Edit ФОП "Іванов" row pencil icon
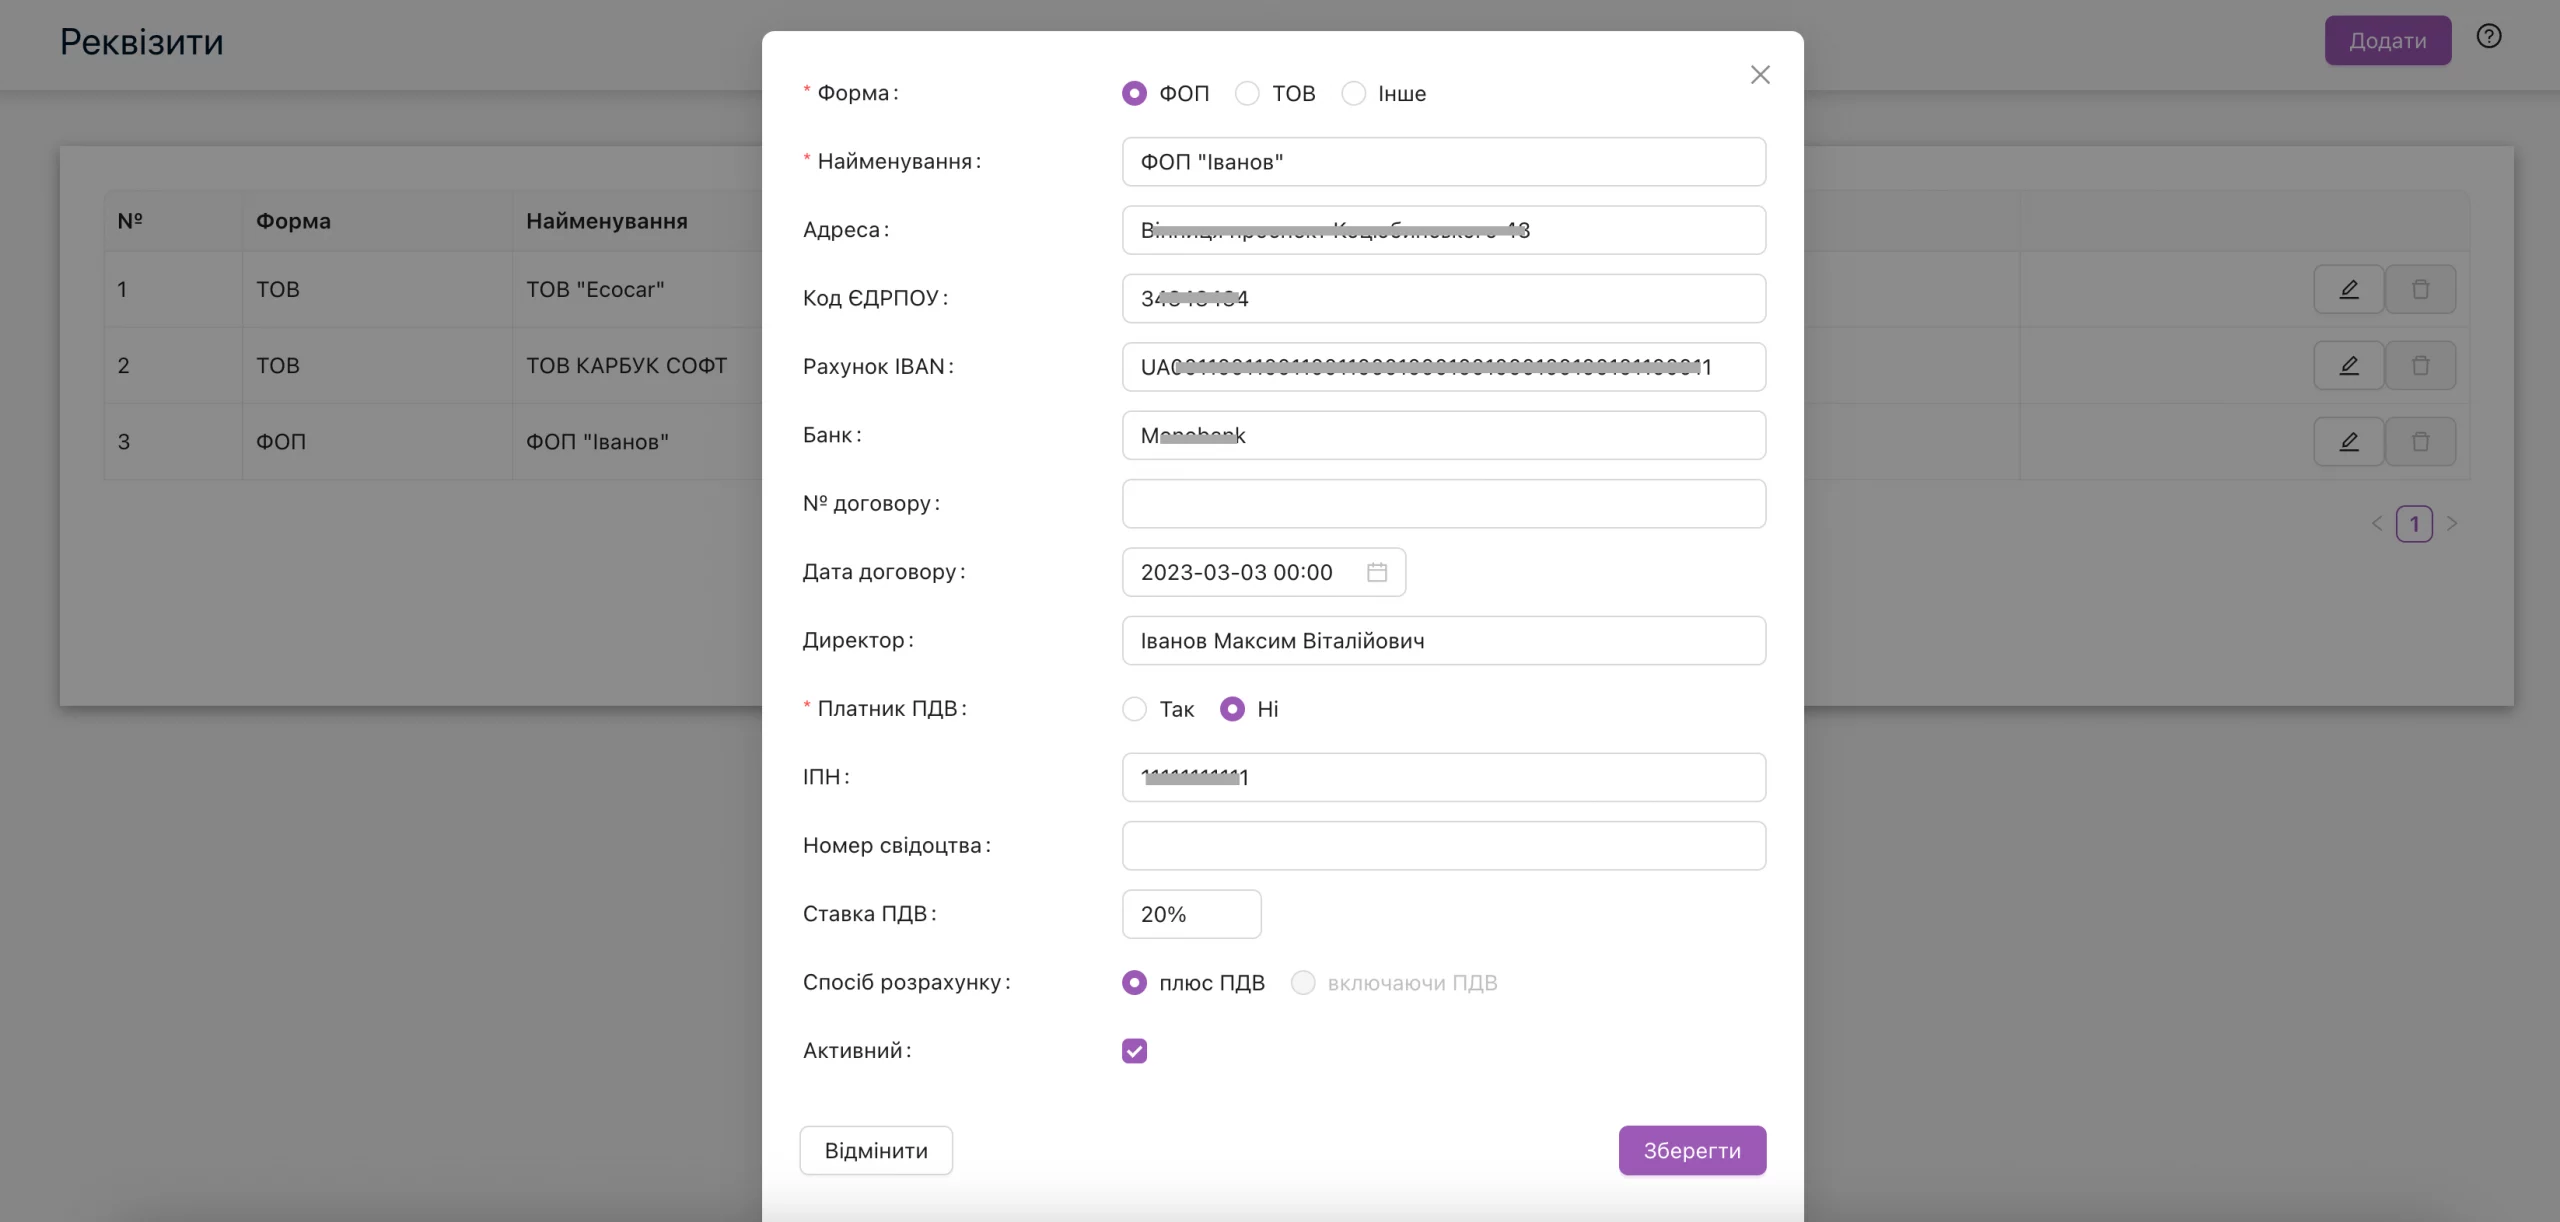 [x=2348, y=442]
